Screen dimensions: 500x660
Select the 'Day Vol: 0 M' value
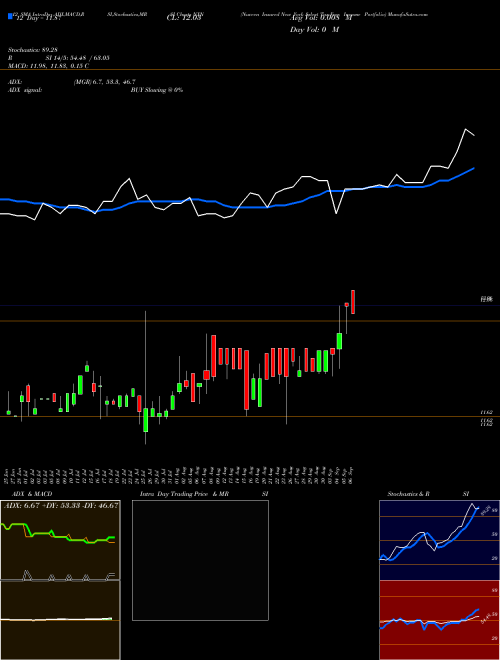click(x=314, y=30)
